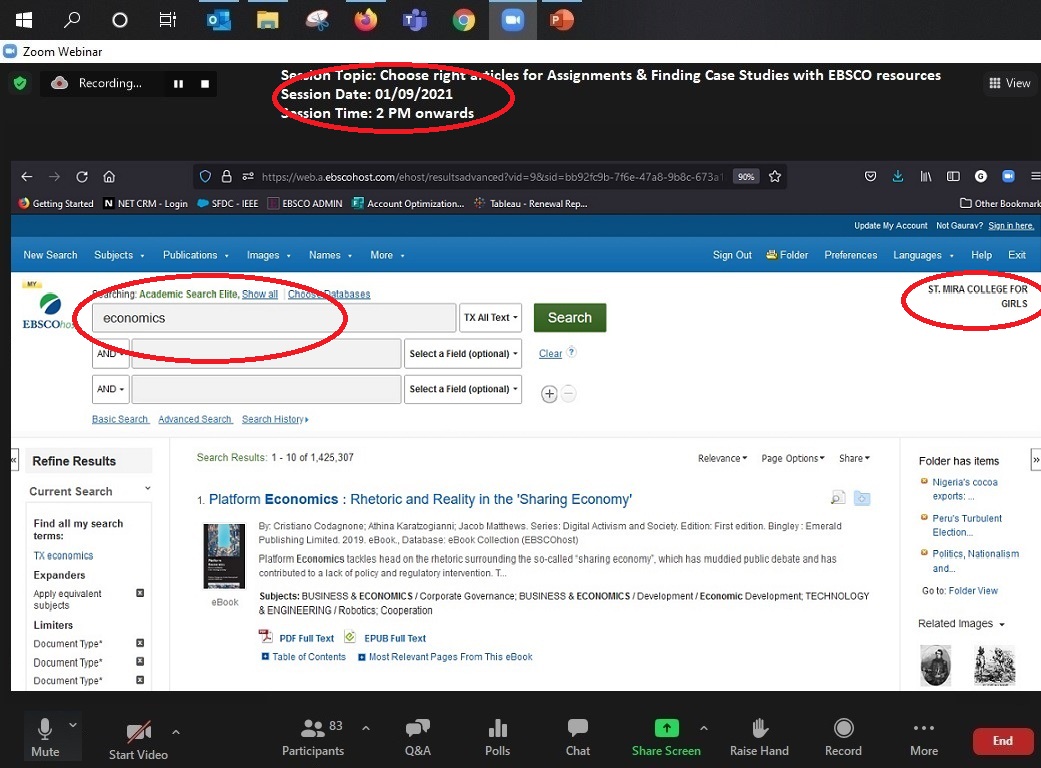Raise Hand in the webinar
The height and width of the screenshot is (768, 1041).
(x=759, y=737)
